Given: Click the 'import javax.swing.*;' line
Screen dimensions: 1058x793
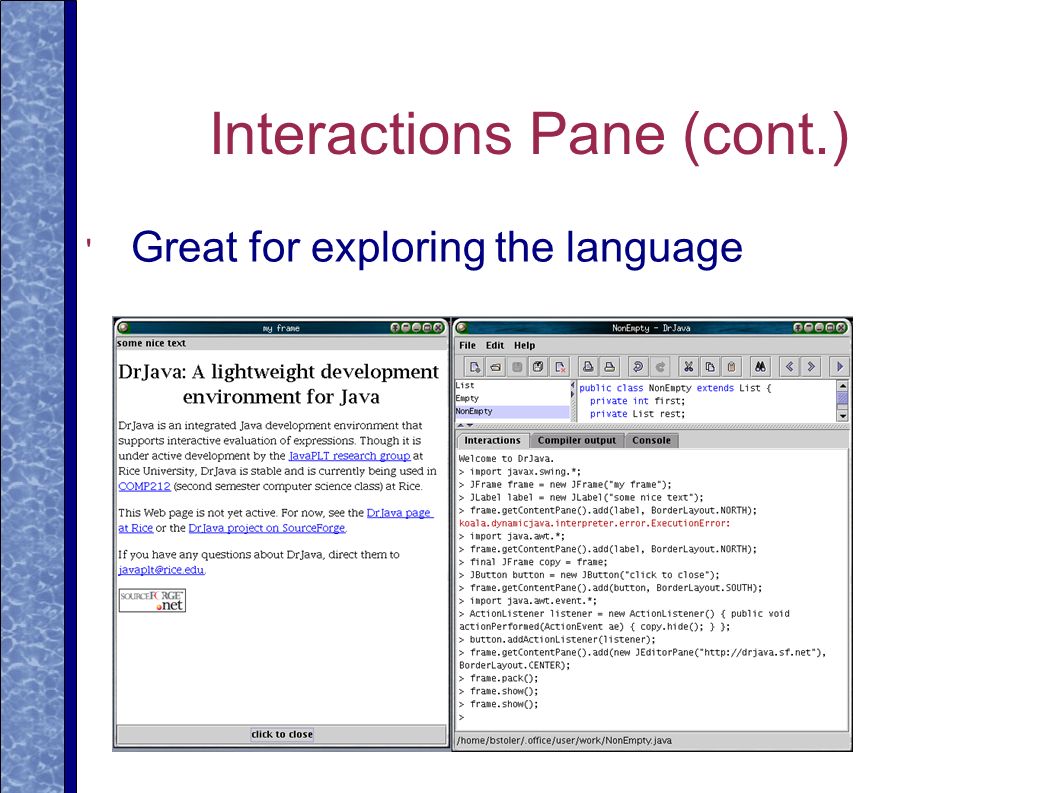Looking at the screenshot, I should (520, 472).
